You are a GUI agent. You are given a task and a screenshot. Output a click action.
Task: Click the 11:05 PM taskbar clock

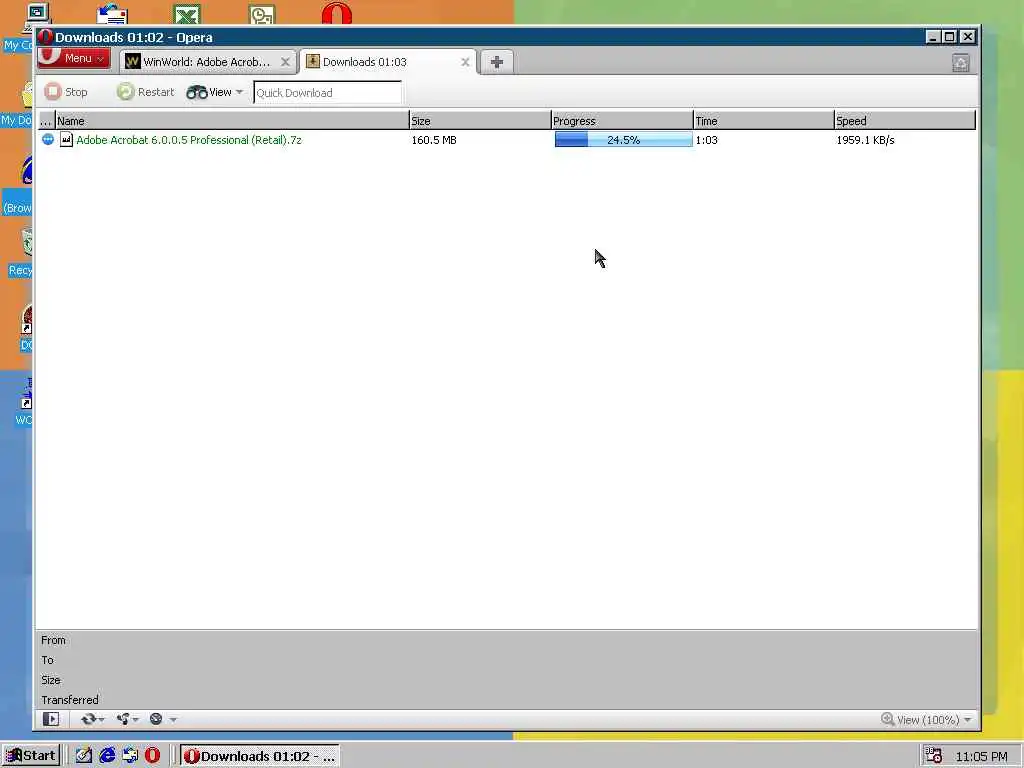pos(981,756)
